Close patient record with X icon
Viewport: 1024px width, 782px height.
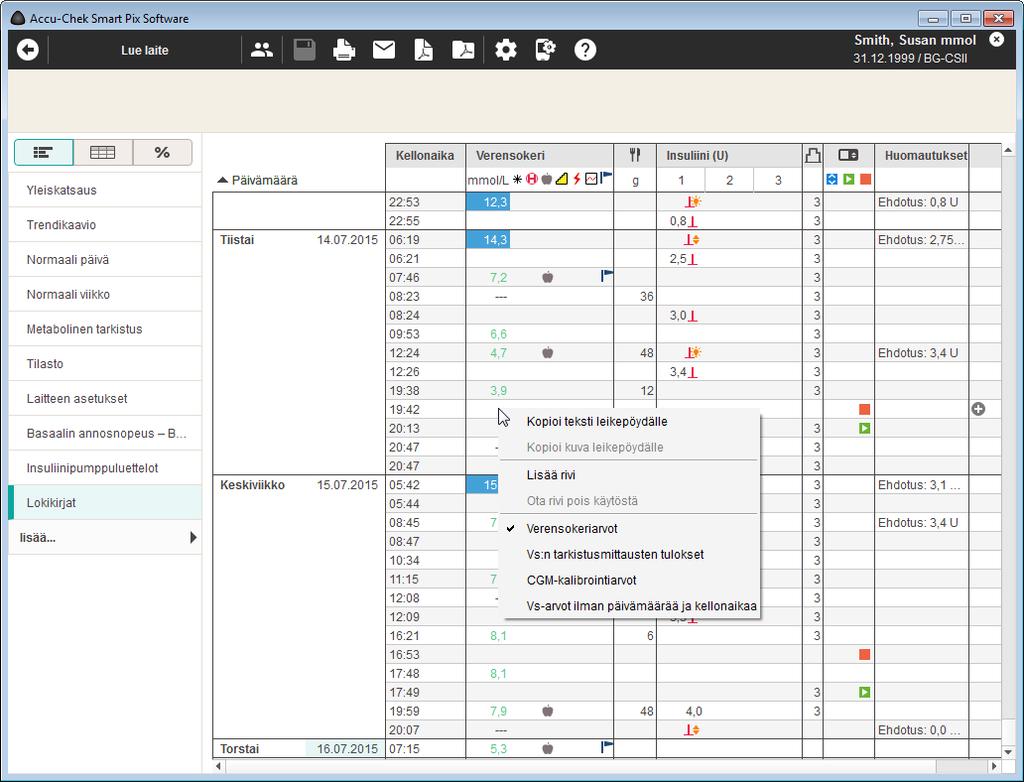click(997, 39)
